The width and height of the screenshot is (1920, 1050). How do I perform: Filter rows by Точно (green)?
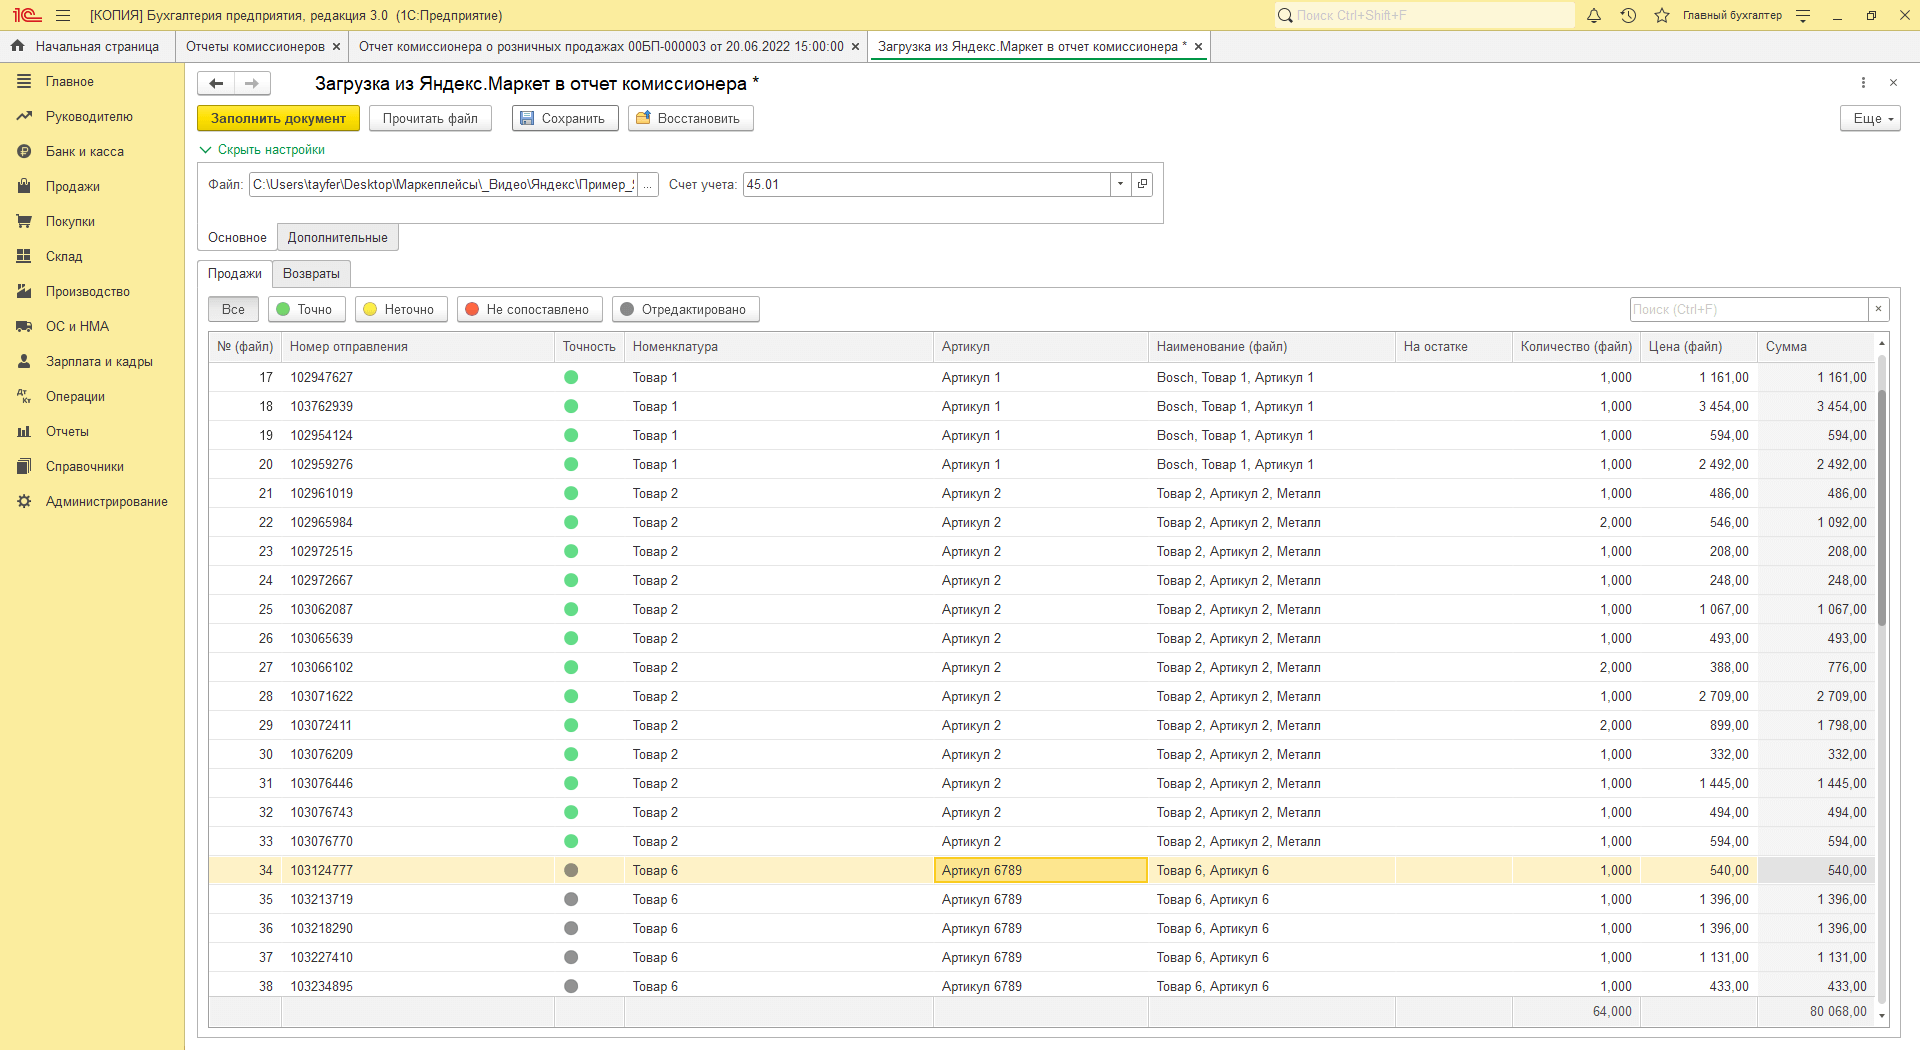[307, 310]
